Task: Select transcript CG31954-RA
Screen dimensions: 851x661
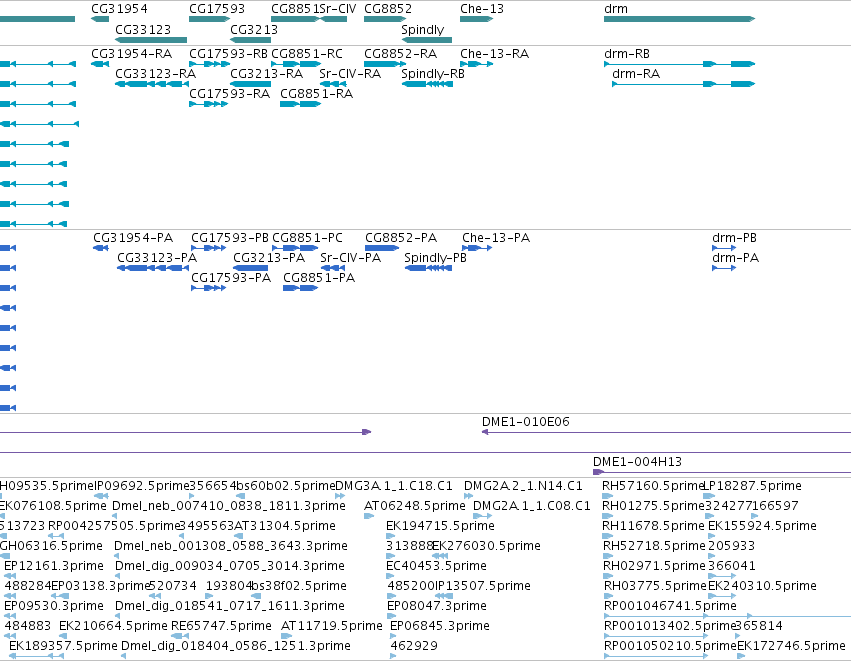Action: point(131,54)
